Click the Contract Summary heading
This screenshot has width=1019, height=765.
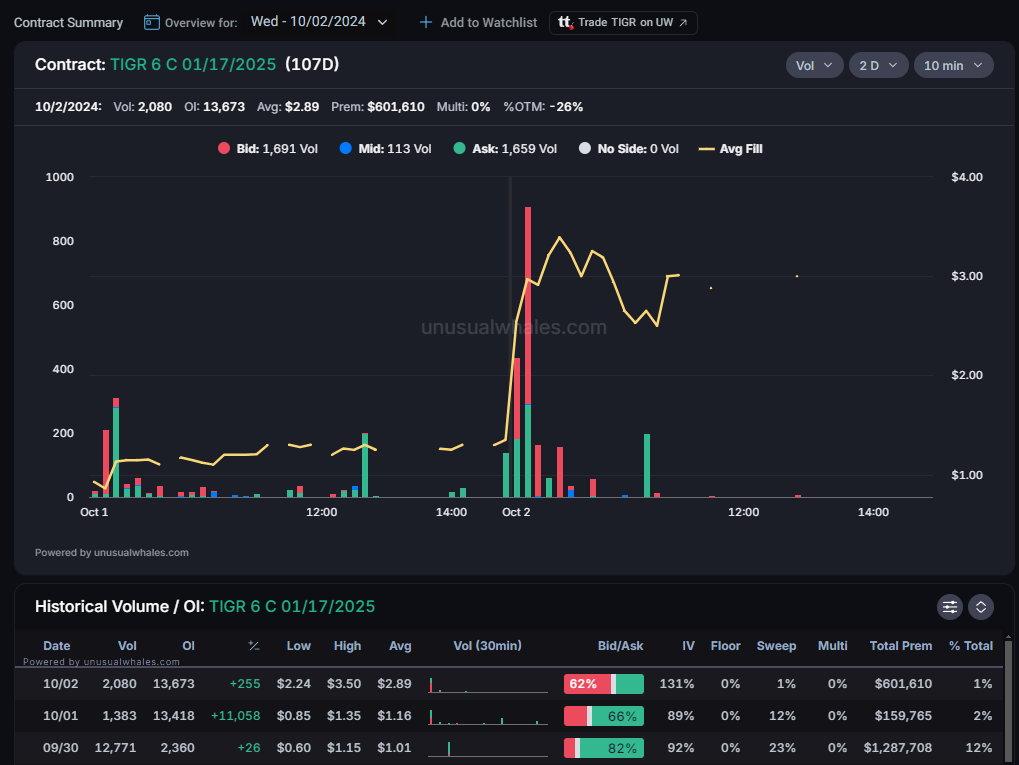pyautogui.click(x=68, y=23)
